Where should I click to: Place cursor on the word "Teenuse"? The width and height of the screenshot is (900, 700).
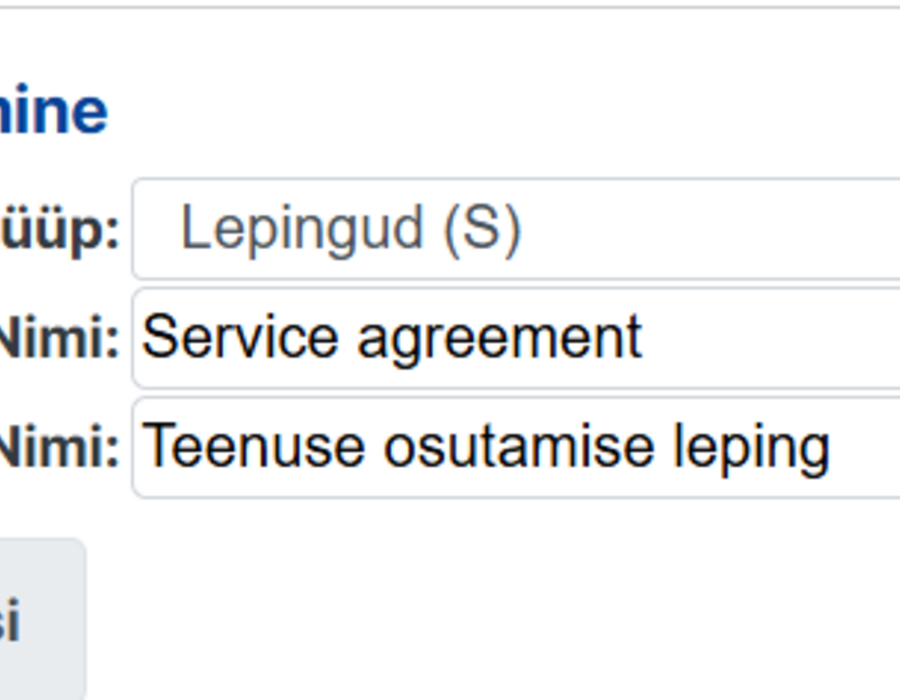point(253,446)
